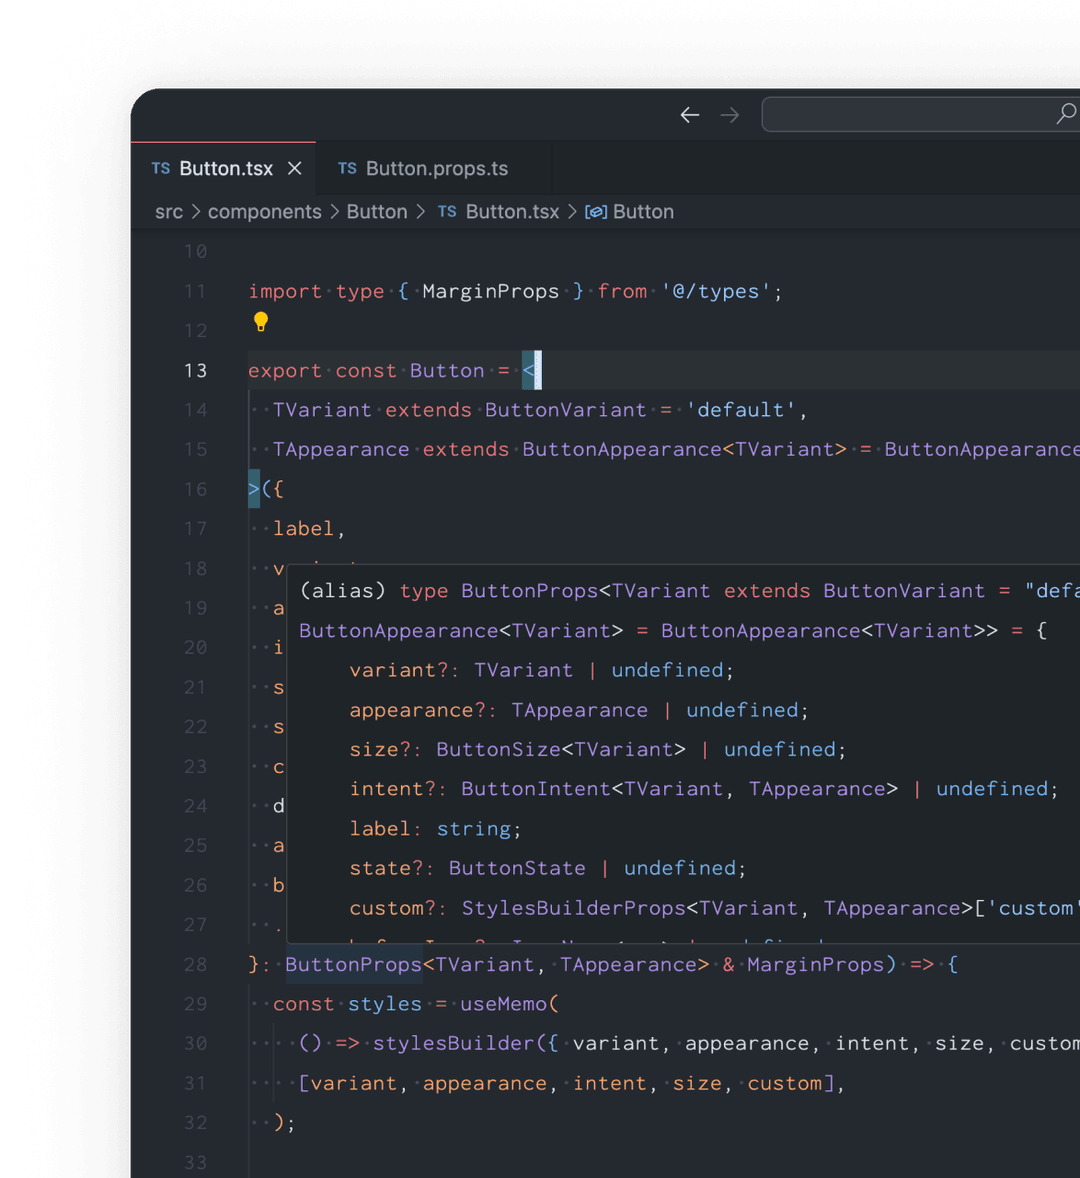Click ButtonProps type on line 28

click(353, 964)
